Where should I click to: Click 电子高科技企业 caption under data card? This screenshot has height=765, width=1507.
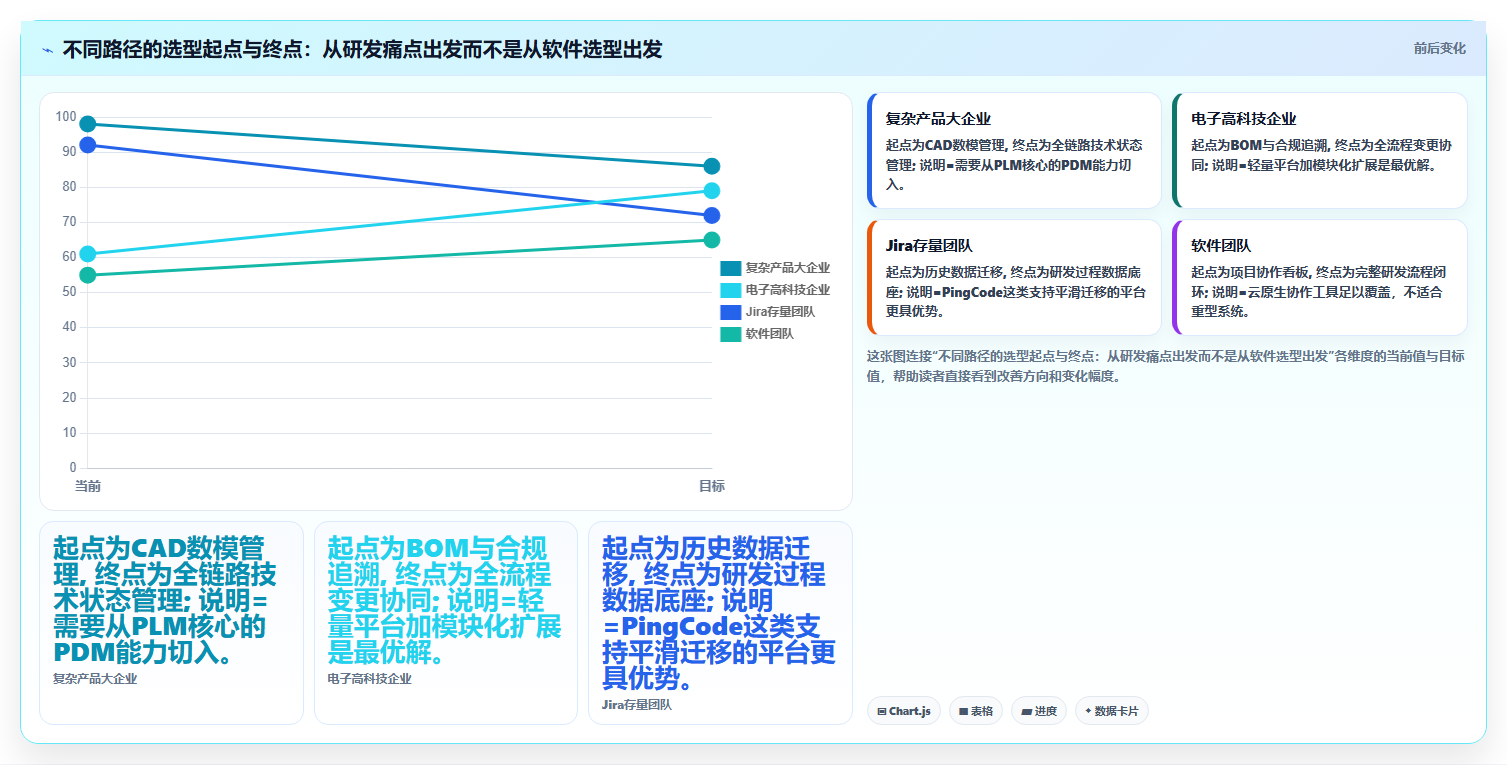tap(370, 679)
